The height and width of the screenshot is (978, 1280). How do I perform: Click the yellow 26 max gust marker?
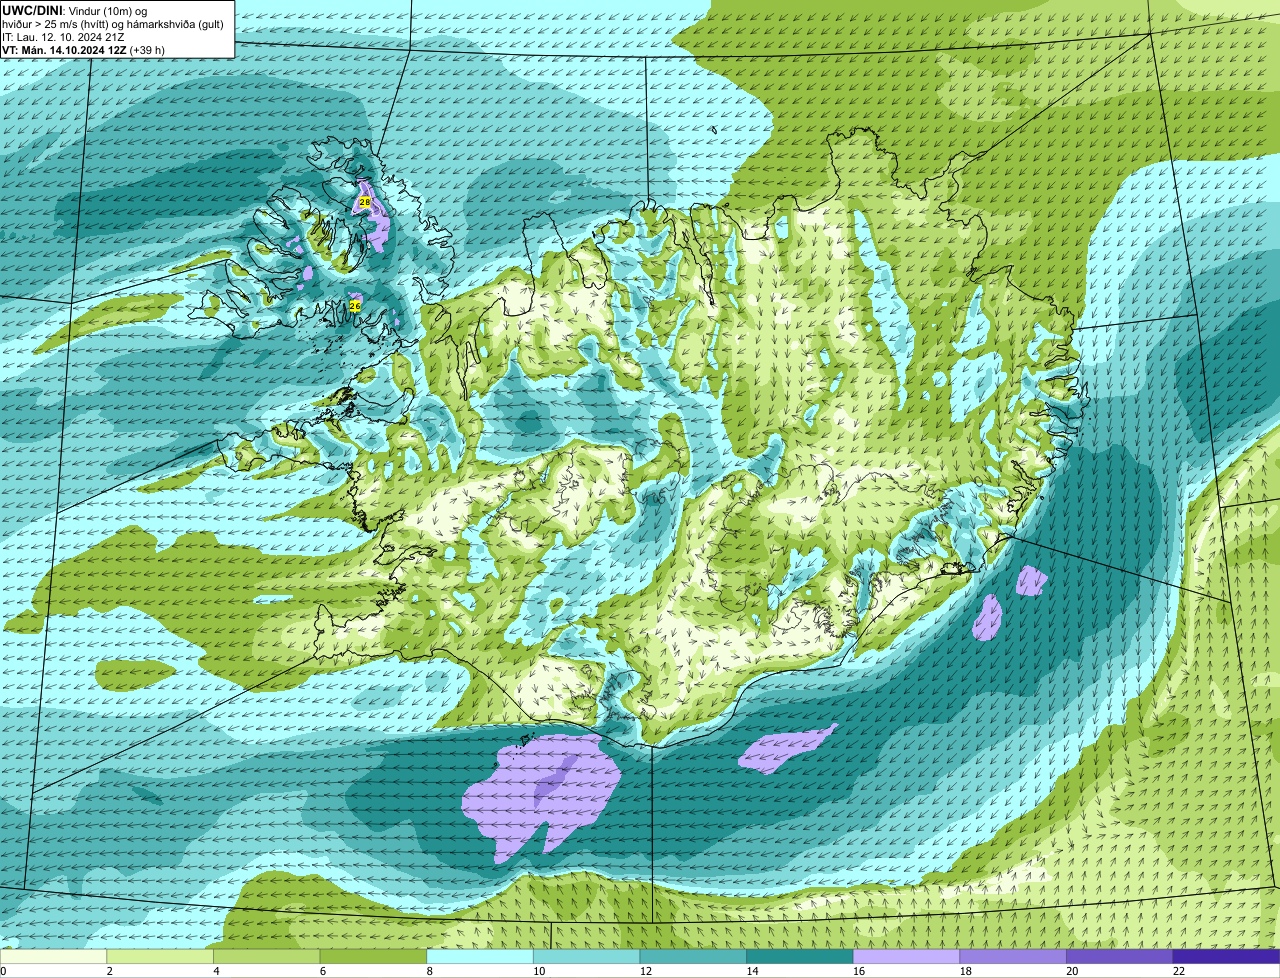click(x=355, y=305)
